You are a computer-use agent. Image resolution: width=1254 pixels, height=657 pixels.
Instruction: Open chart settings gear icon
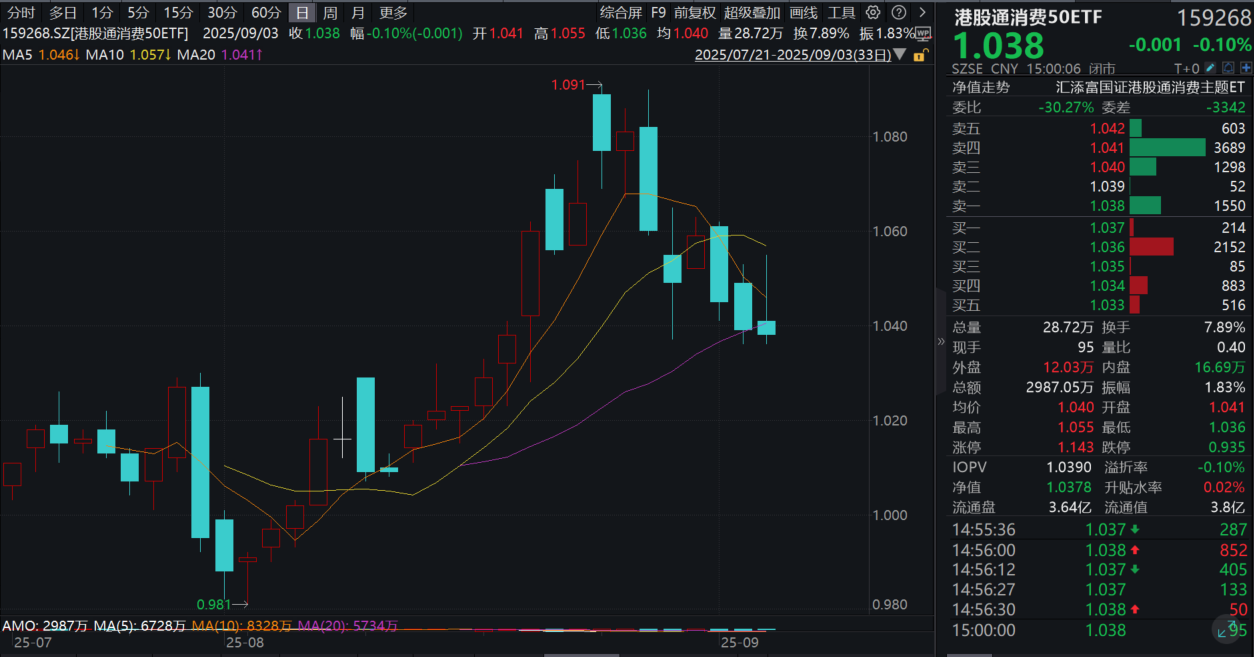point(873,13)
